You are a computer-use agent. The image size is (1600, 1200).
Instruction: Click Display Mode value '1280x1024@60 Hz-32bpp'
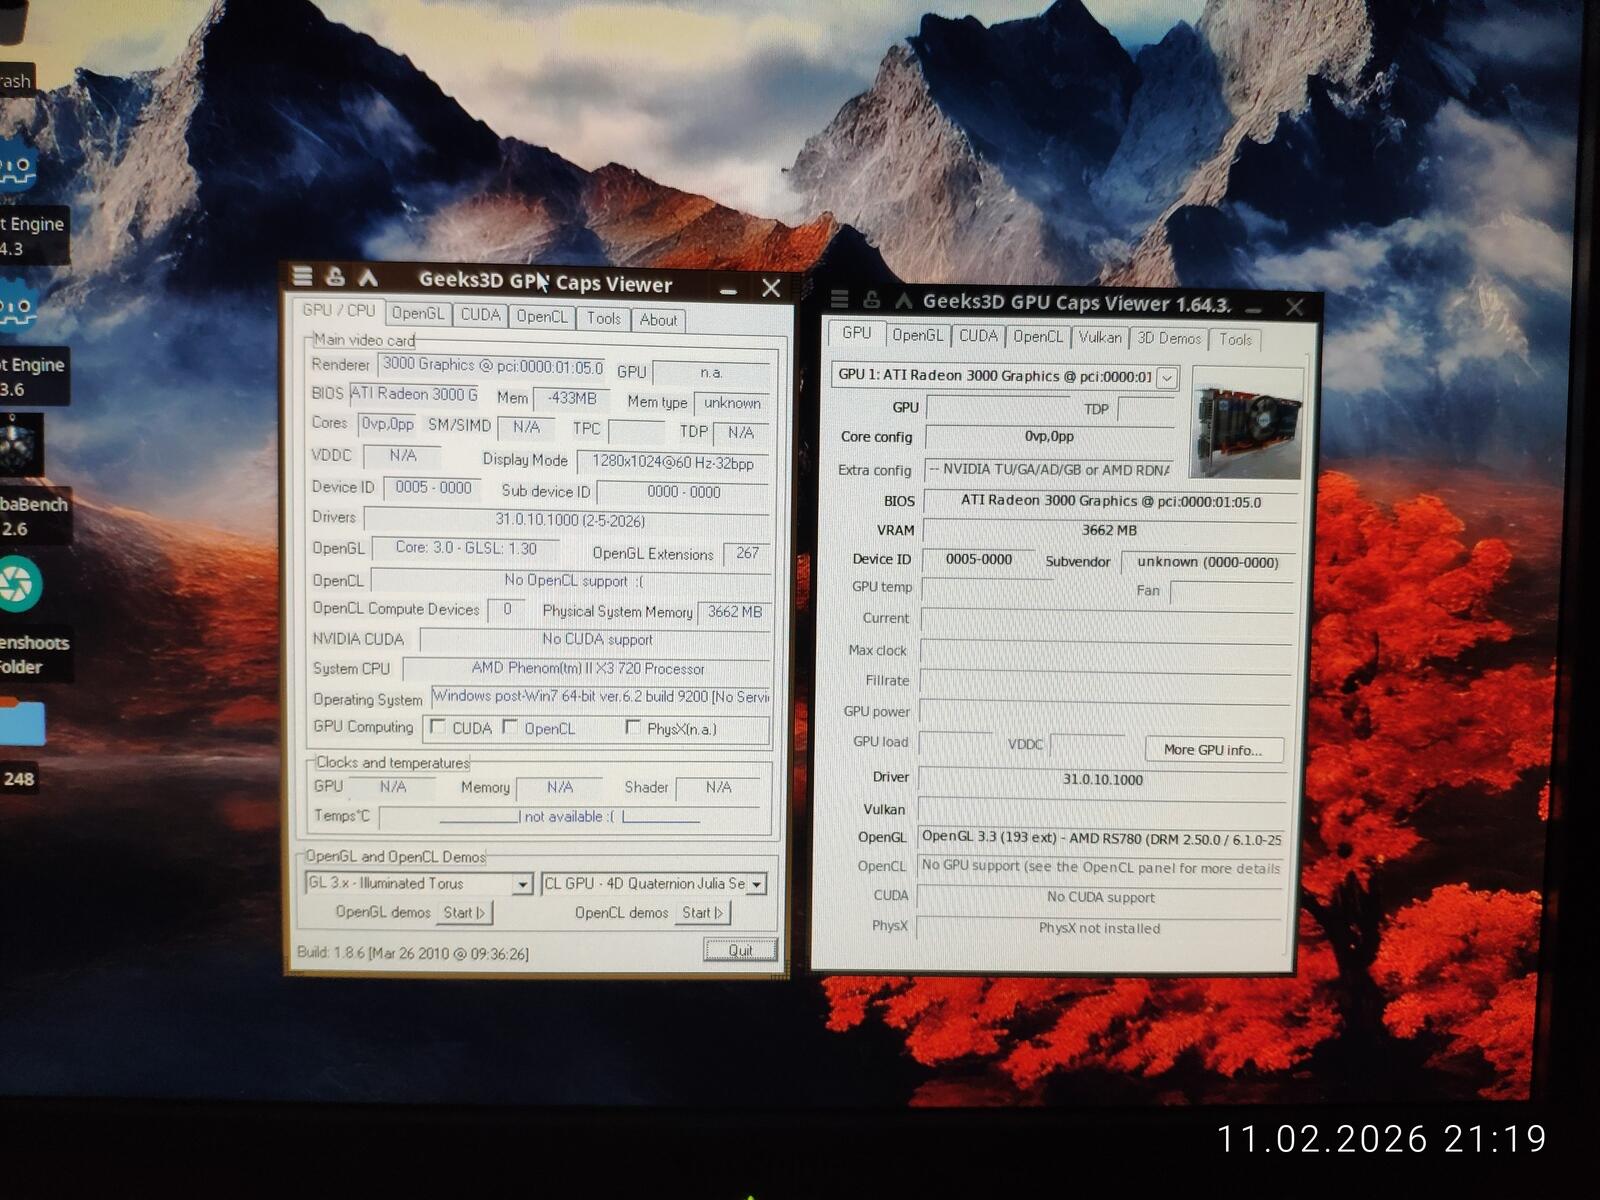(673, 462)
